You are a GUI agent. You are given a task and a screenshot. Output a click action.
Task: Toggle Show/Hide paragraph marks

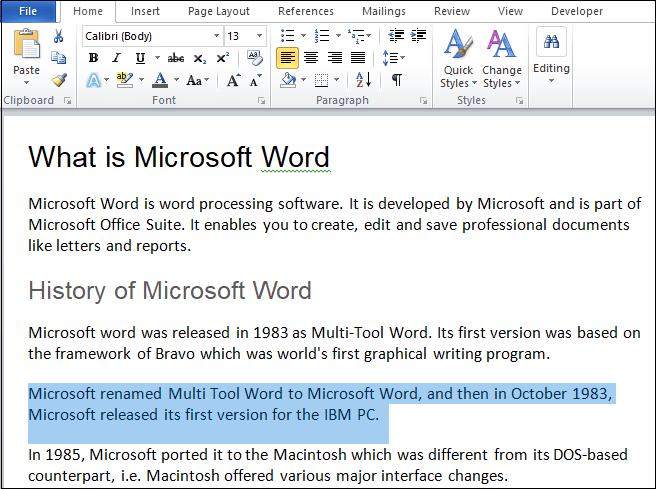coord(397,79)
